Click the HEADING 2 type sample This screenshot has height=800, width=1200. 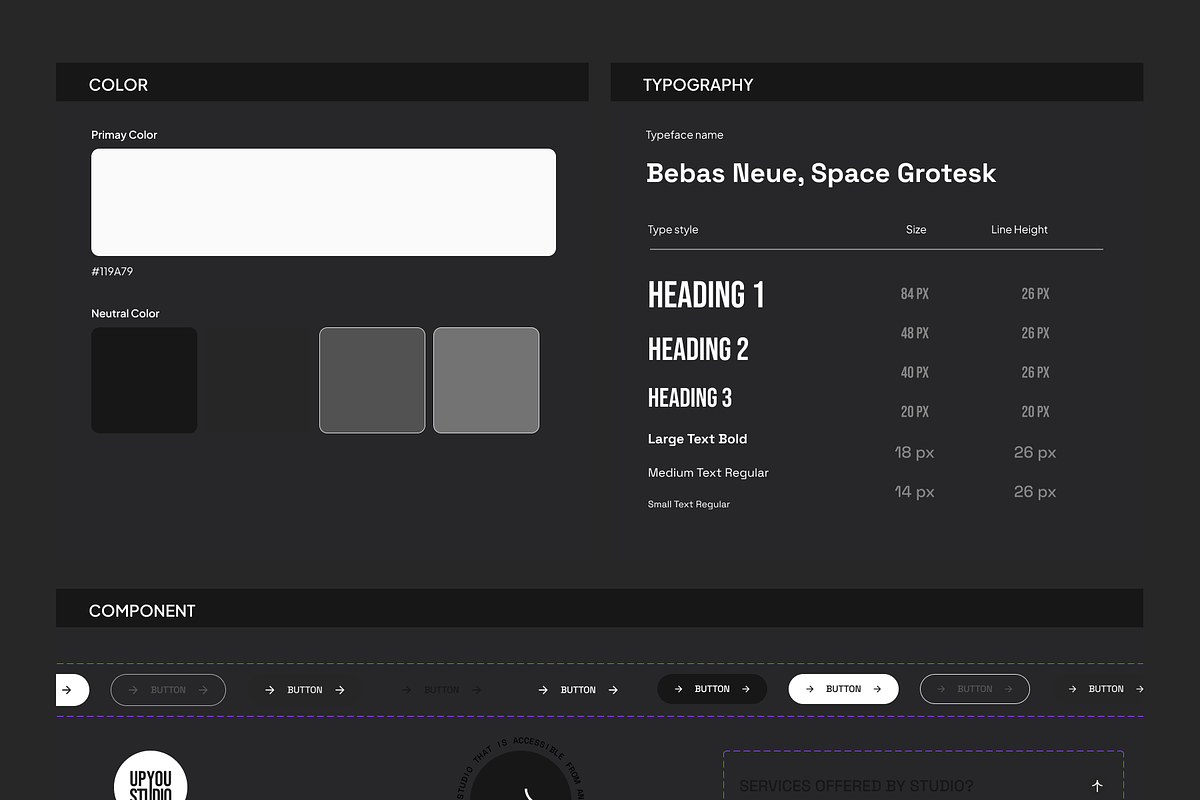pyautogui.click(x=698, y=349)
